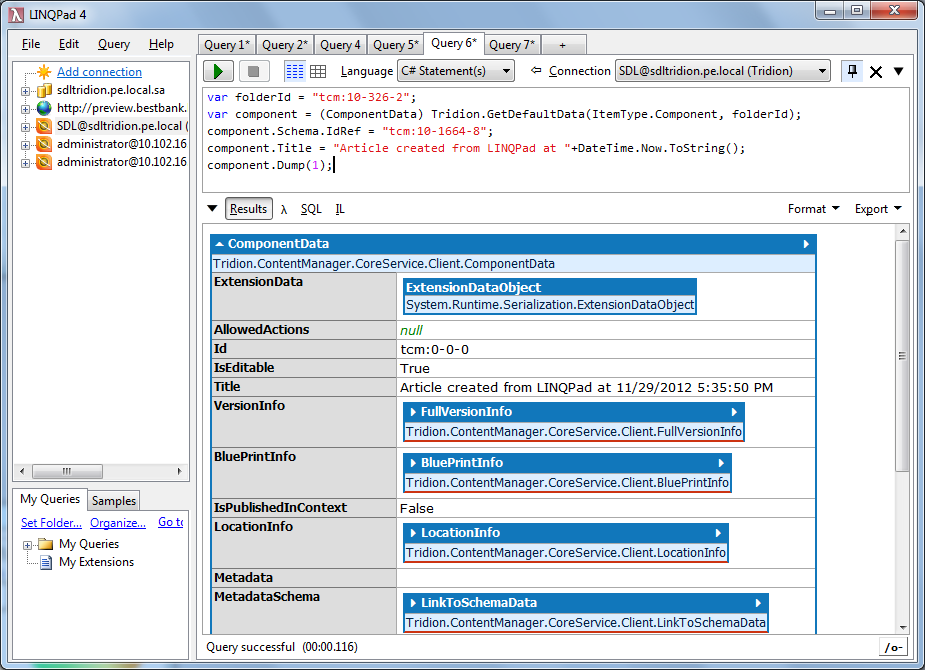
Task: Click the Add connection link
Action: click(99, 72)
